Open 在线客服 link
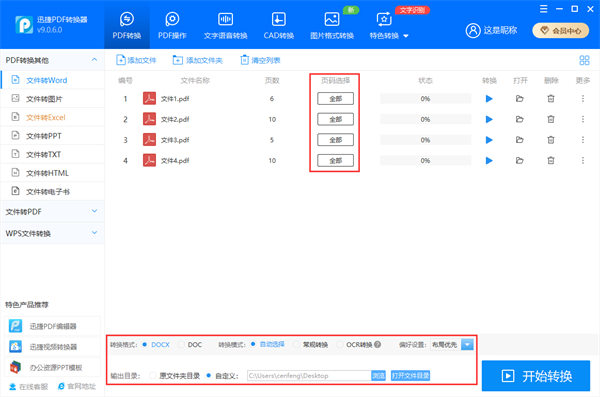Image resolution: width=600 pixels, height=397 pixels. pyautogui.click(x=29, y=387)
